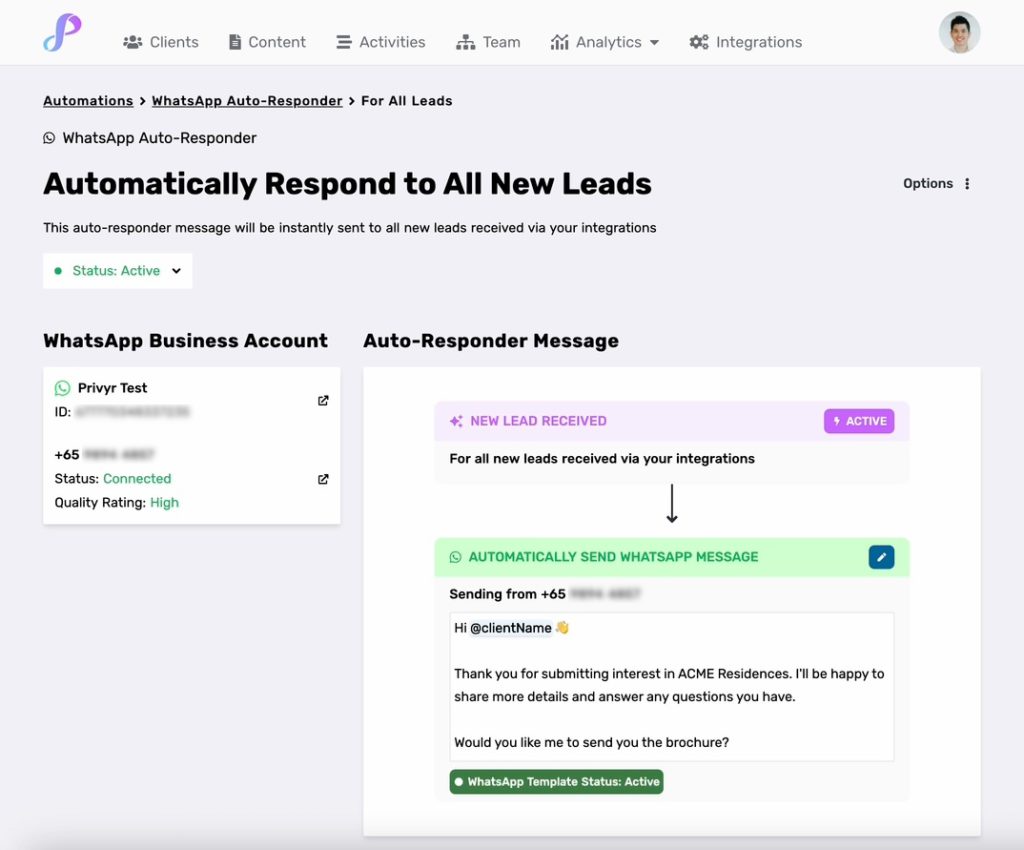Open the external link icon beside Privyr Test

pos(323,400)
